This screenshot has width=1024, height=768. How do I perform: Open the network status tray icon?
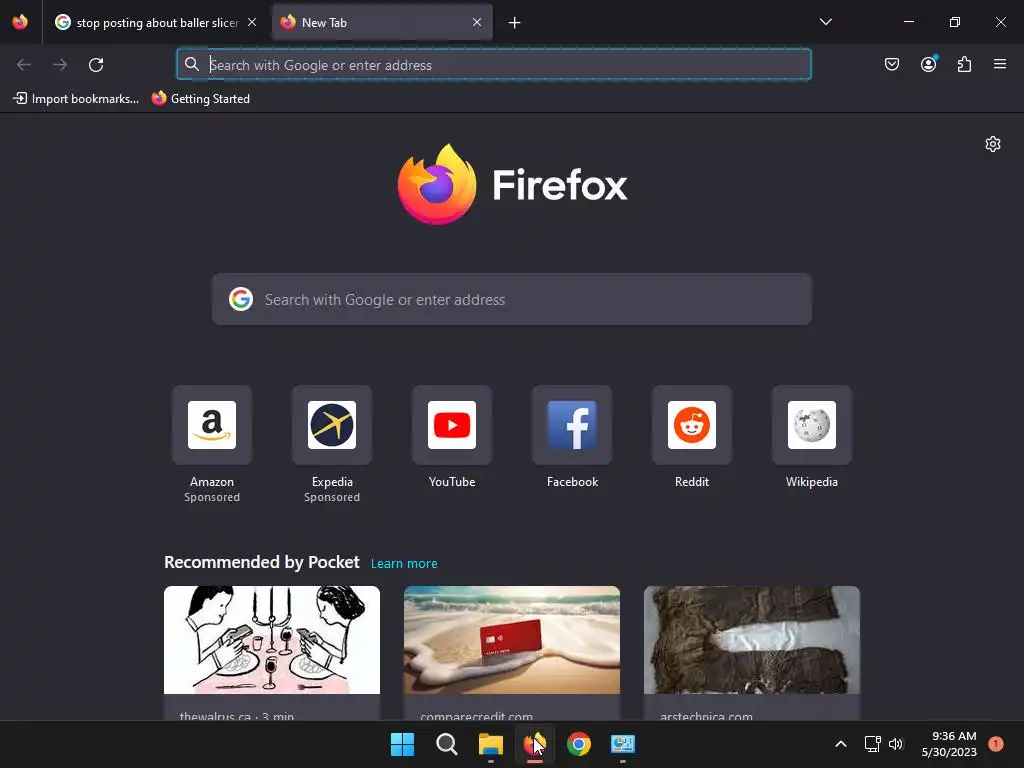click(872, 744)
